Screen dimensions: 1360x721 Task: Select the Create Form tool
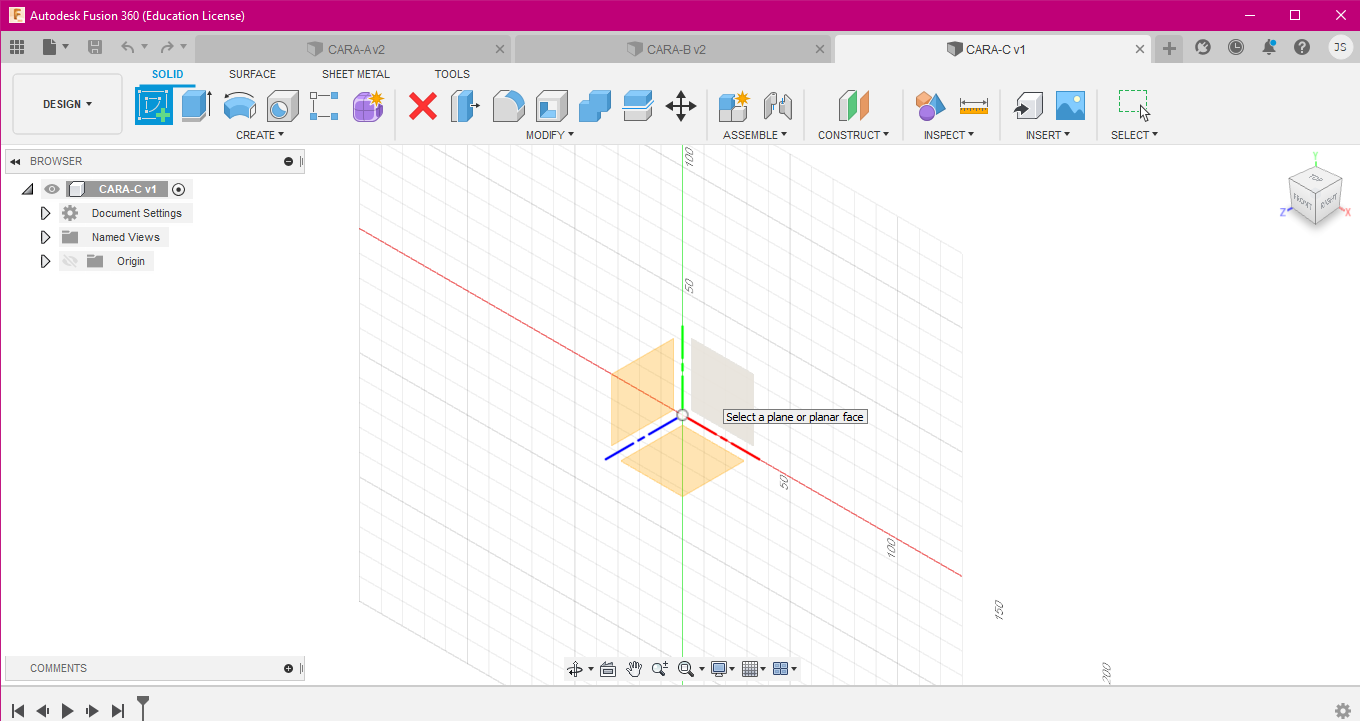click(x=368, y=105)
